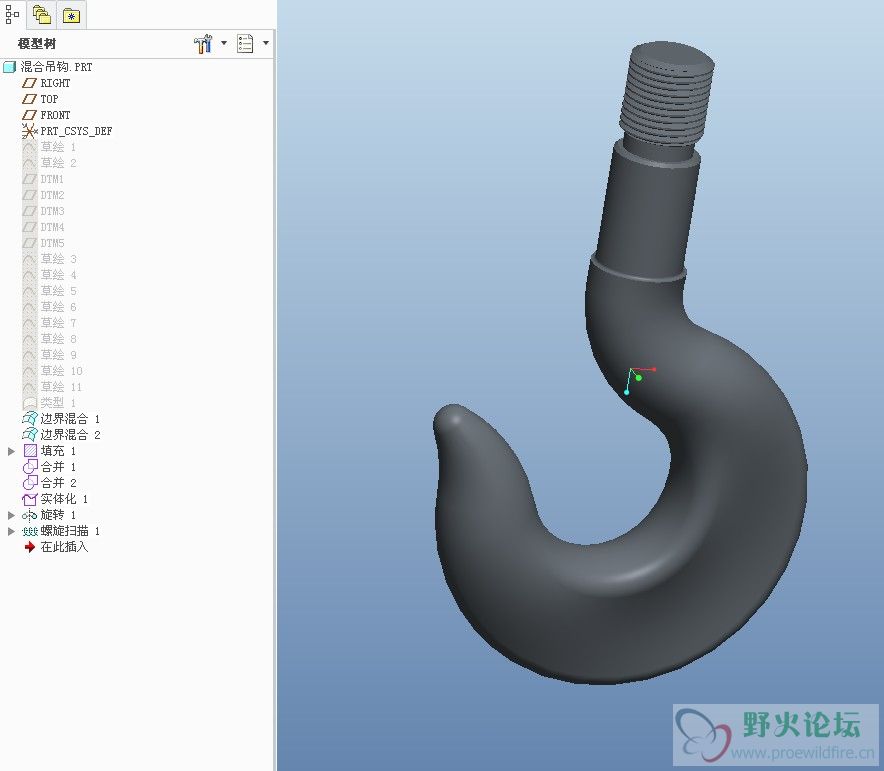Click the RIGHT plane icon

(29, 83)
